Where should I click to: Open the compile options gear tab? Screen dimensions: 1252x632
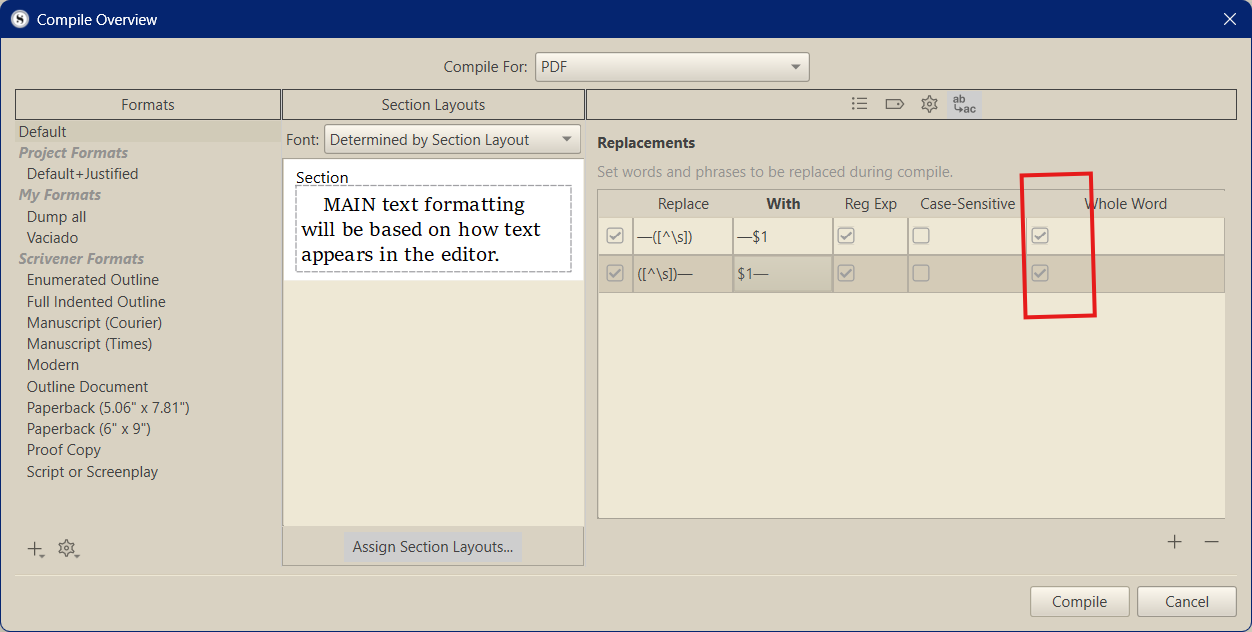[929, 104]
